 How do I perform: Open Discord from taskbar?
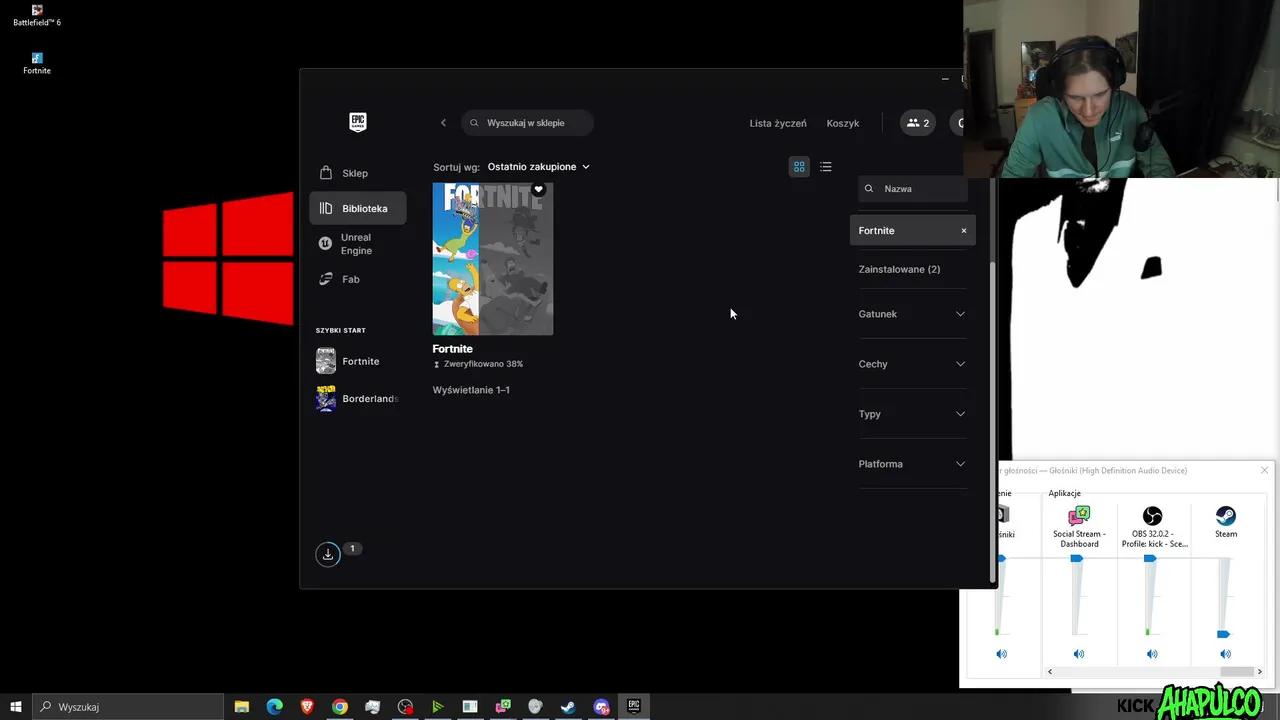[x=601, y=707]
